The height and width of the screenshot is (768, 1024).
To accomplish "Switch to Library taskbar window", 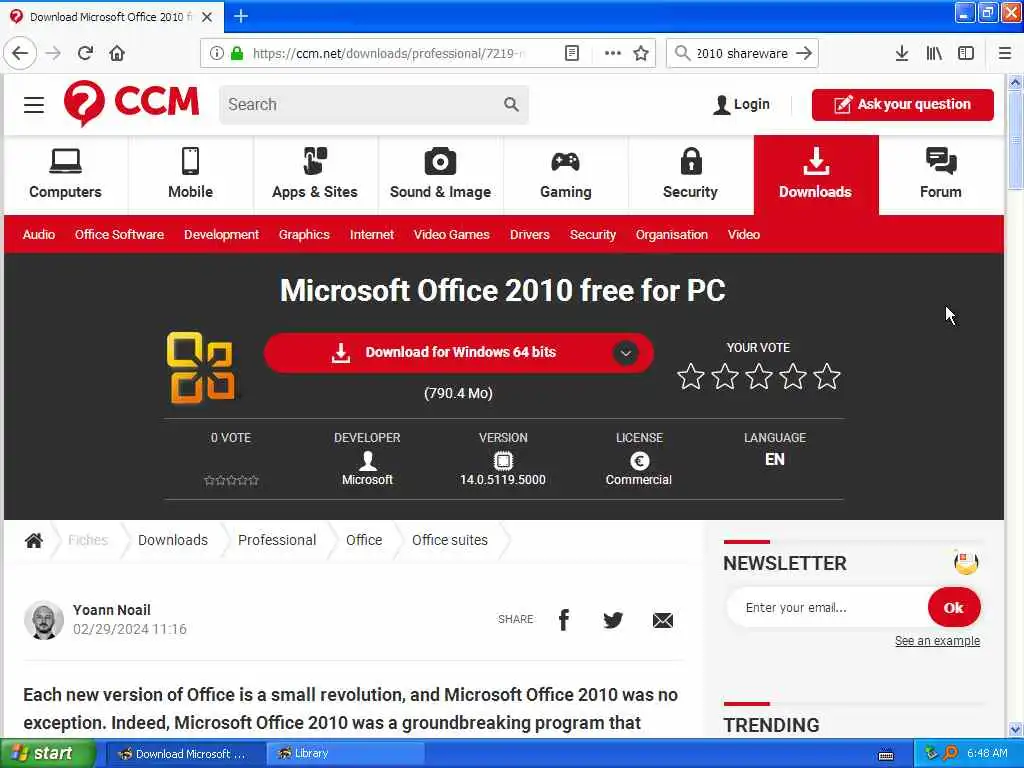I will pos(345,754).
